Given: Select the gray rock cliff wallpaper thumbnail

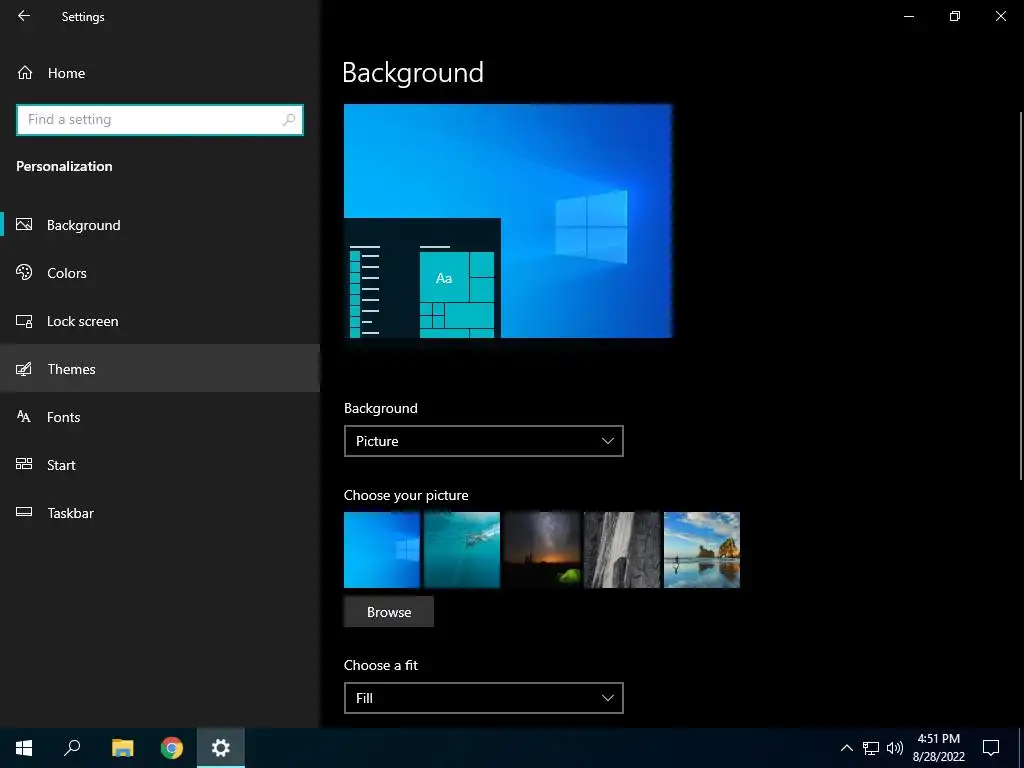Looking at the screenshot, I should [x=622, y=550].
